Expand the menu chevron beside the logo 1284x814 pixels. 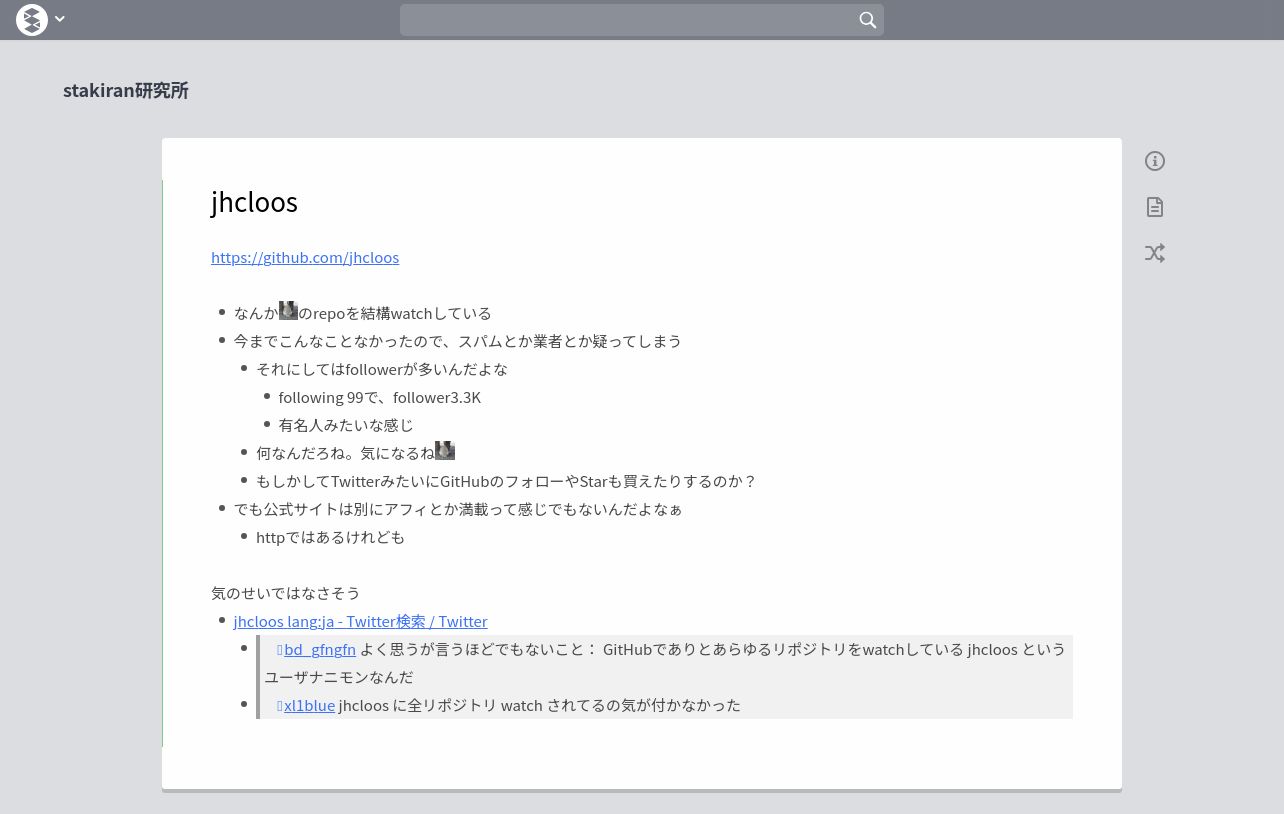60,19
